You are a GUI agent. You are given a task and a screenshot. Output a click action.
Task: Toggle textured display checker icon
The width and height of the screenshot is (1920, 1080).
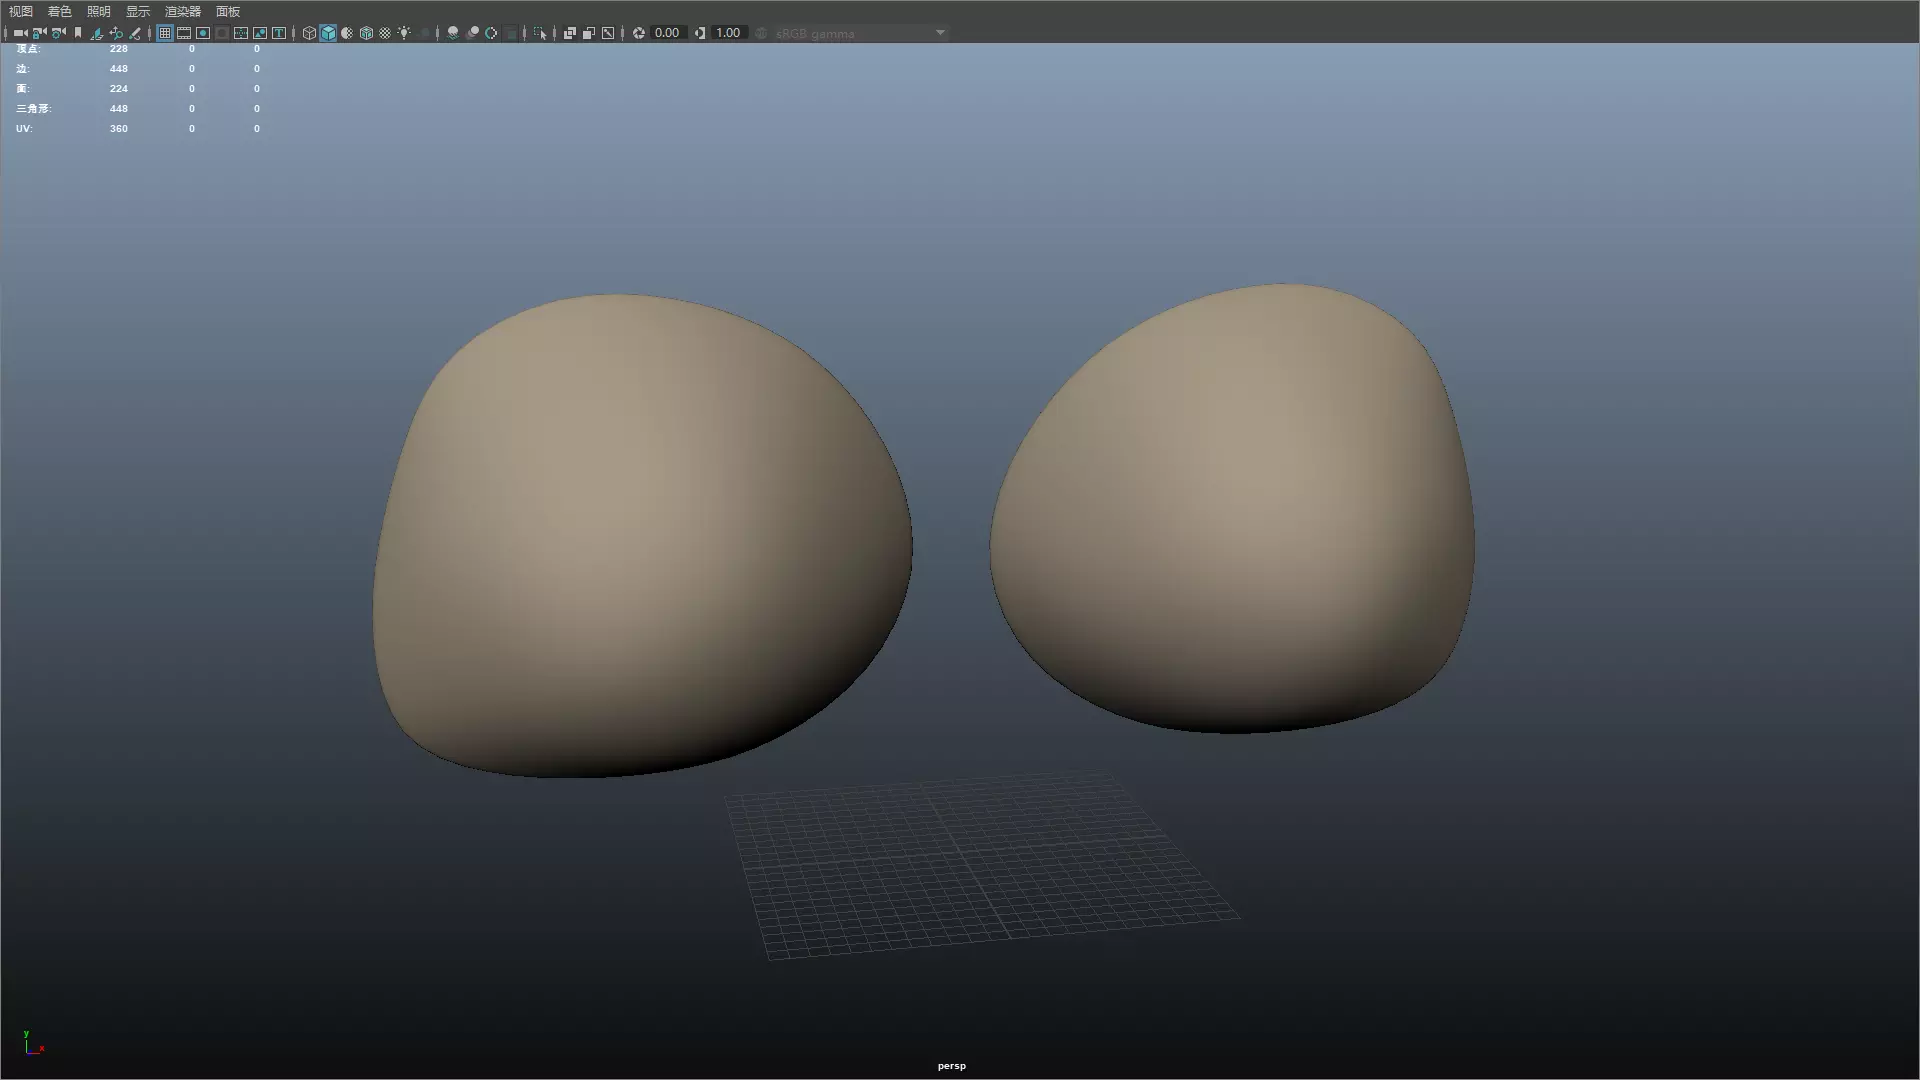pyautogui.click(x=385, y=33)
